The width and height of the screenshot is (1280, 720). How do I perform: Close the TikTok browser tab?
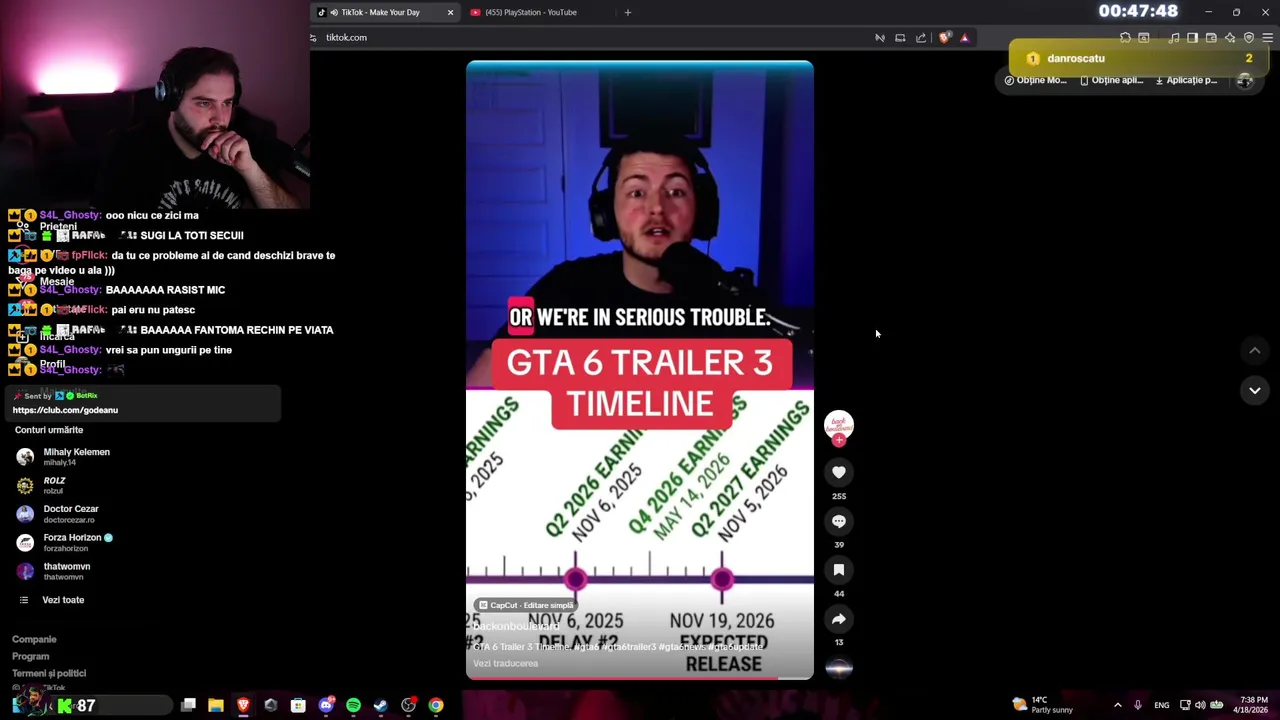click(x=450, y=12)
